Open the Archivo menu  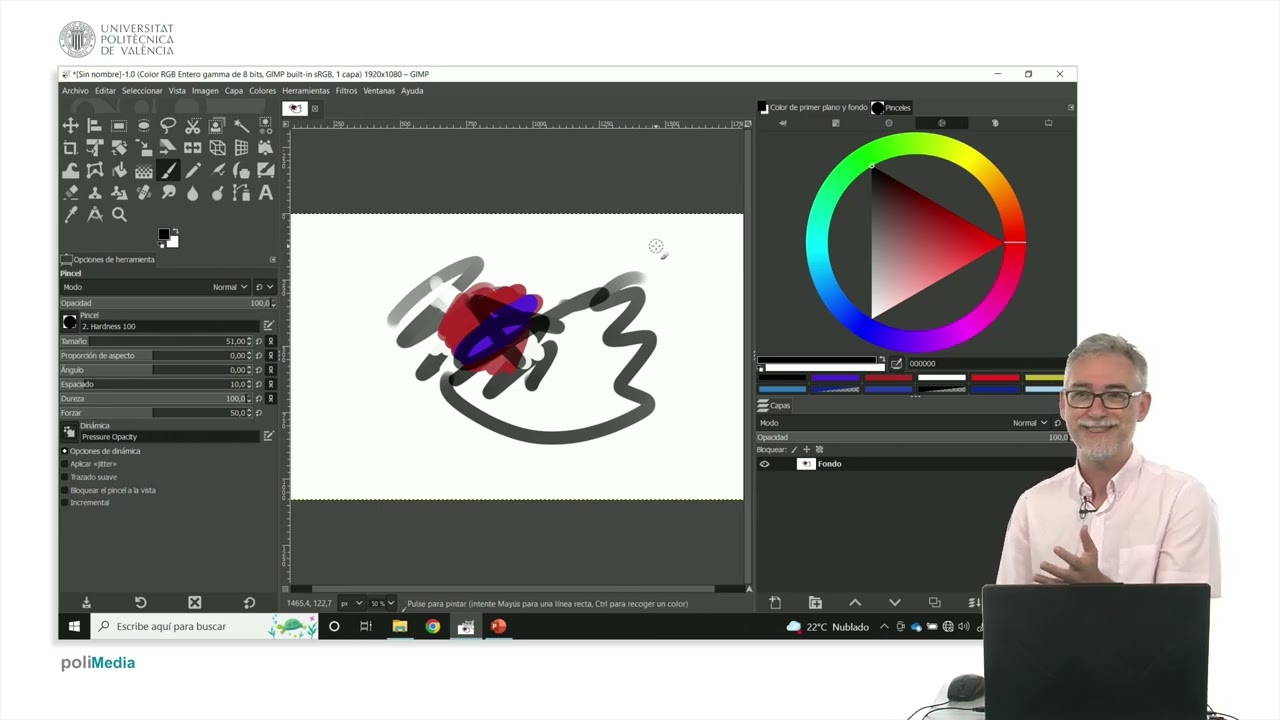(x=75, y=91)
